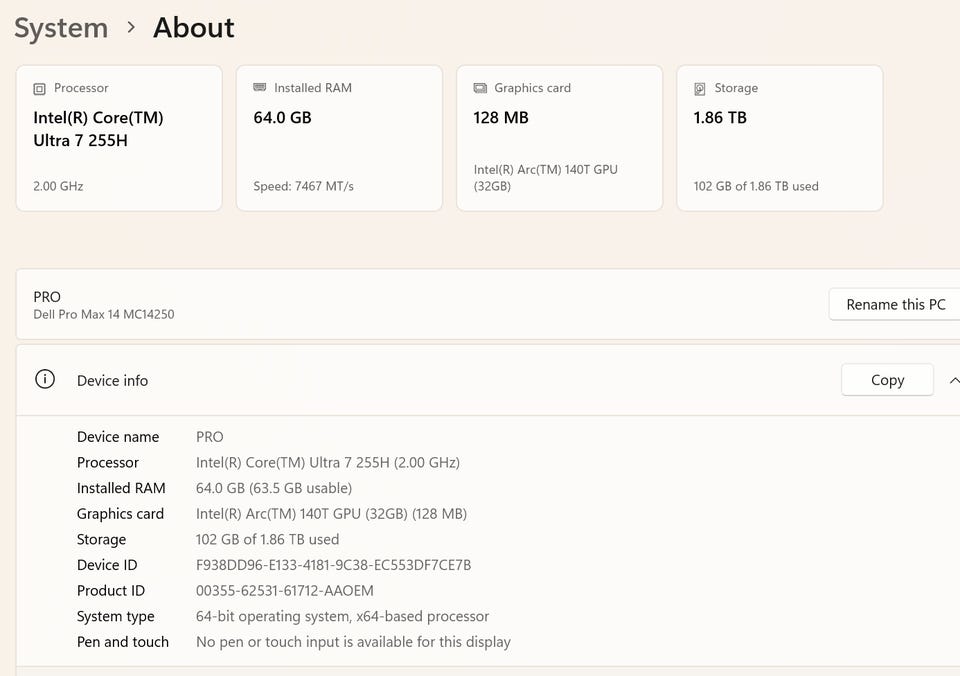This screenshot has width=960, height=676.
Task: Select "PRO" name above the Dell model
Action: tap(47, 297)
